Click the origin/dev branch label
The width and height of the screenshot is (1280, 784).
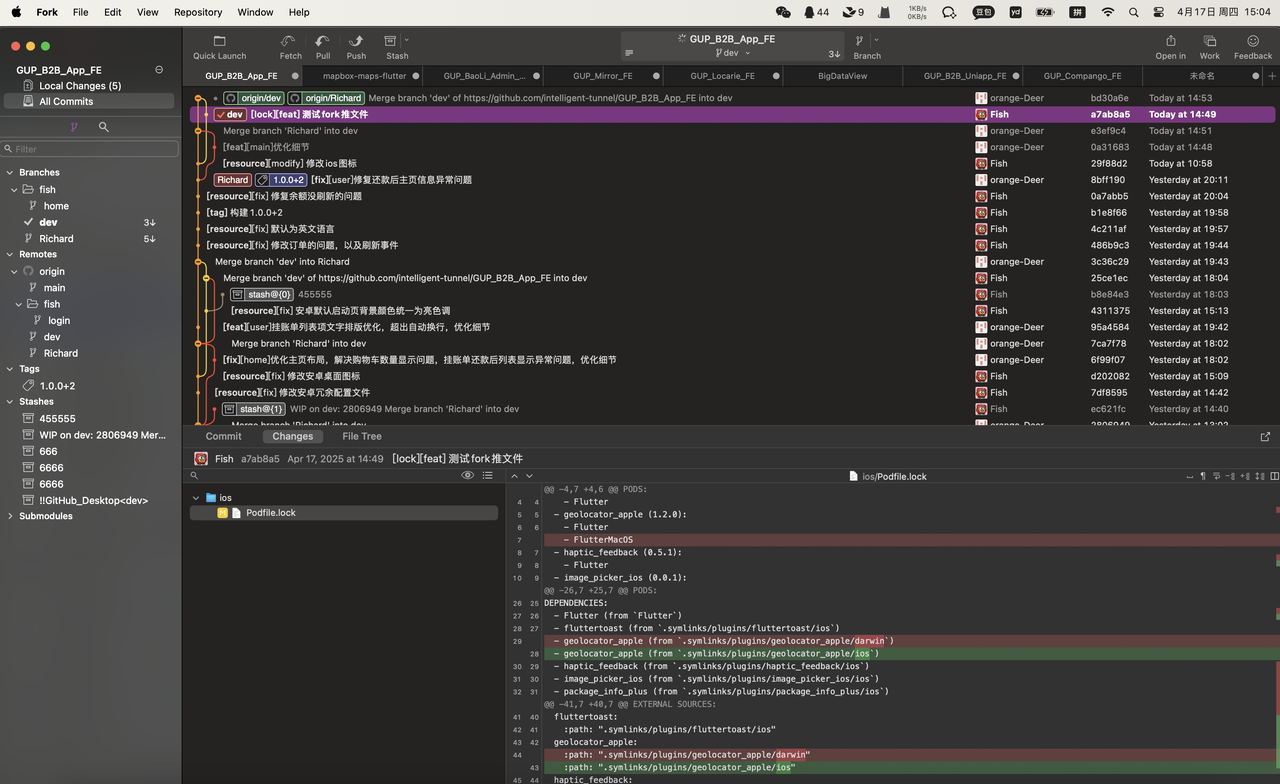click(254, 98)
